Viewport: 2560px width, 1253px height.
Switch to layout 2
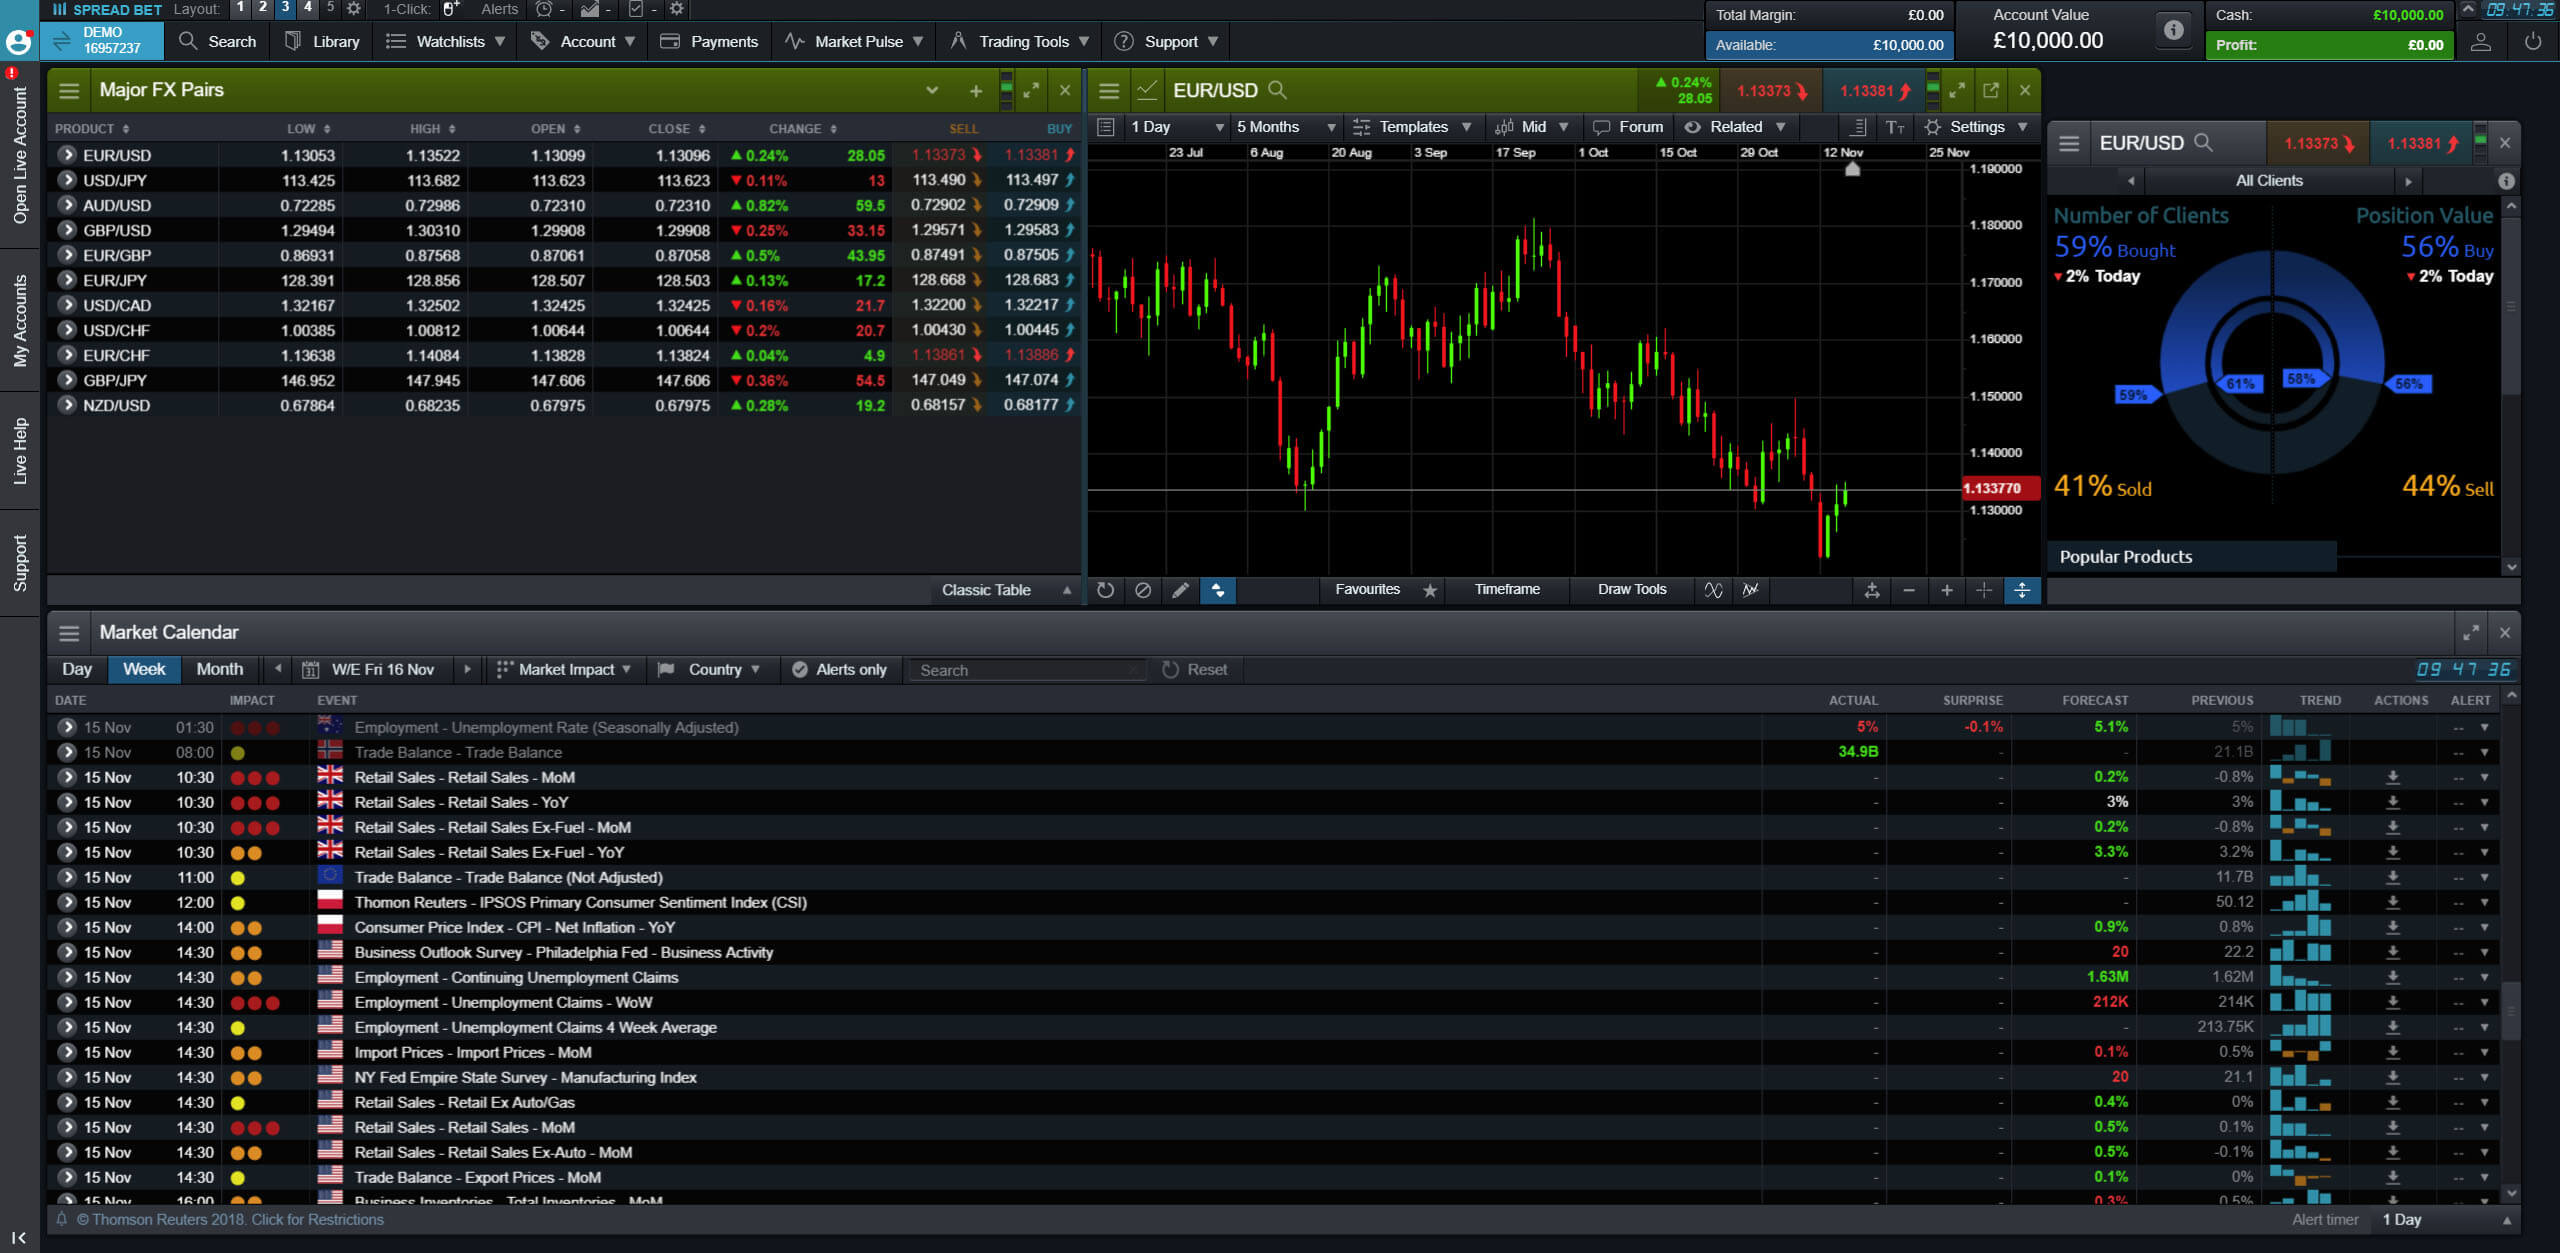click(x=262, y=8)
